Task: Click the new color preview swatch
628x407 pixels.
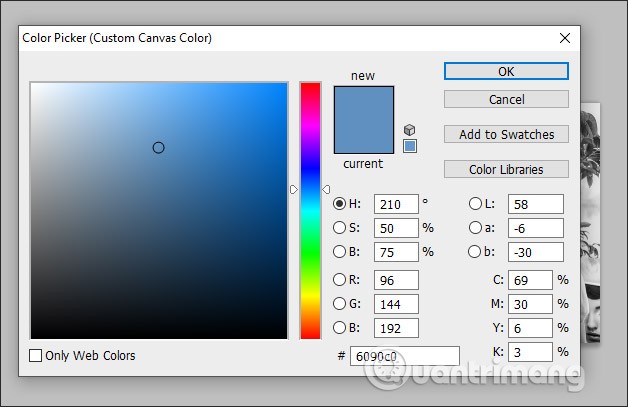Action: [363, 104]
